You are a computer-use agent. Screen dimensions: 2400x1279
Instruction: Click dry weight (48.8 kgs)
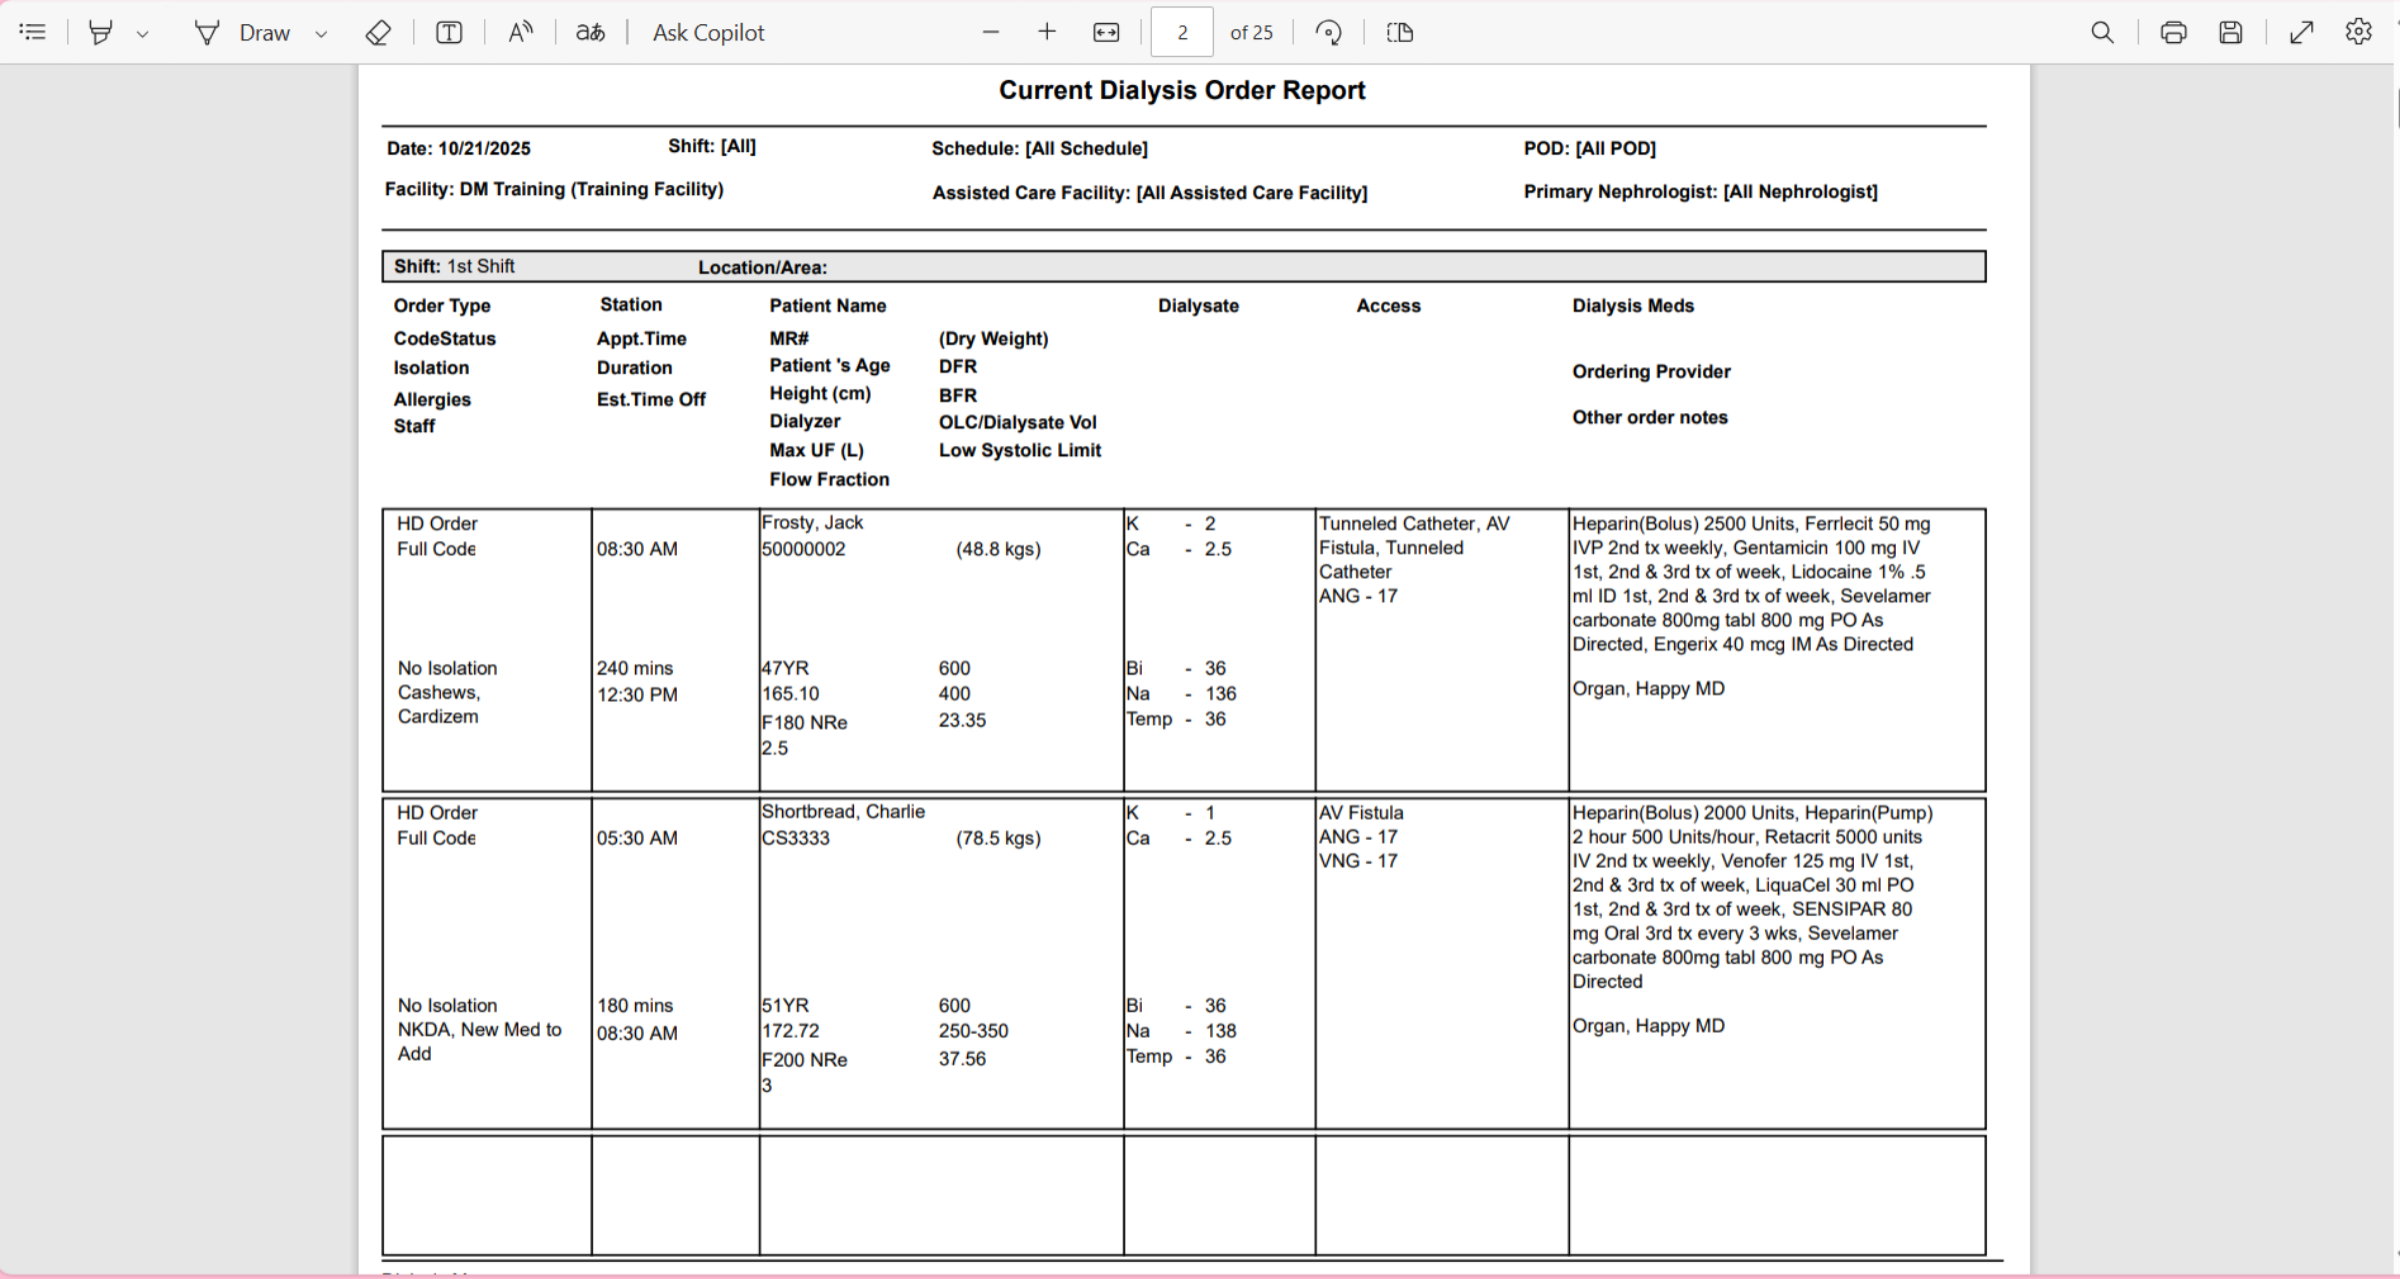point(998,549)
